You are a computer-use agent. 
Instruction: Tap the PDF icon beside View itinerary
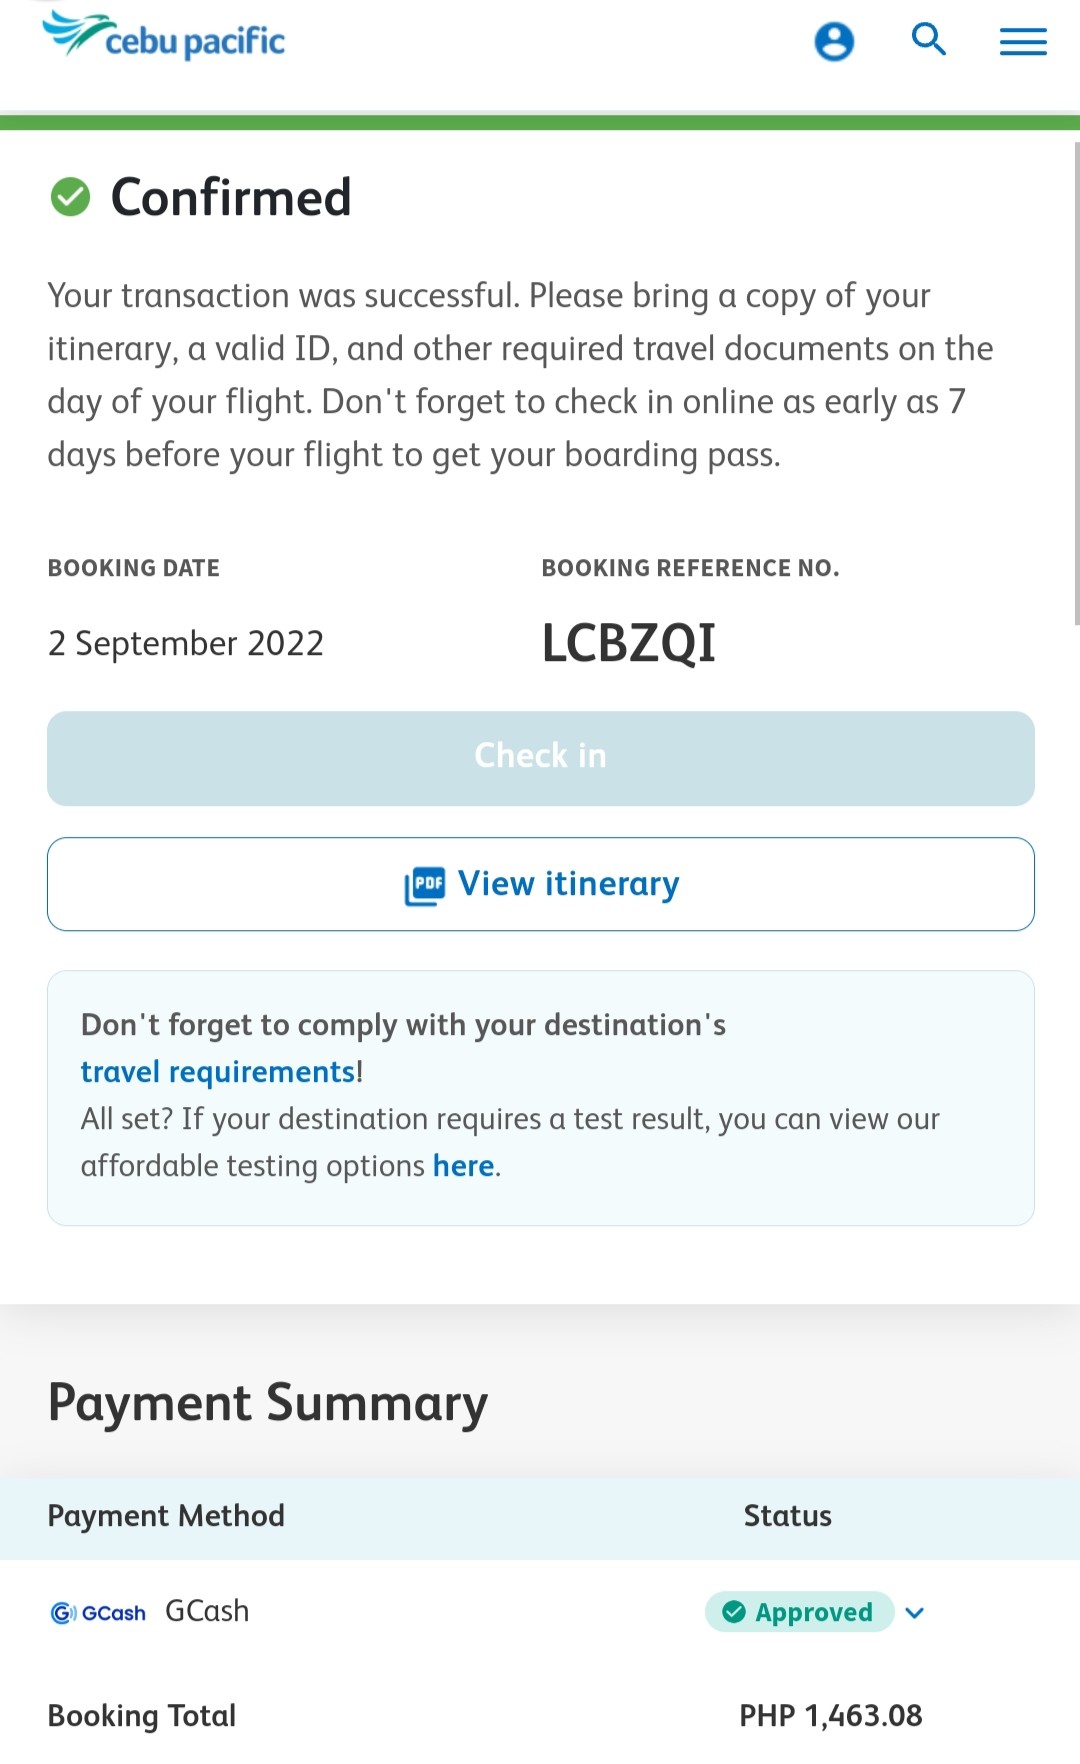pos(425,886)
